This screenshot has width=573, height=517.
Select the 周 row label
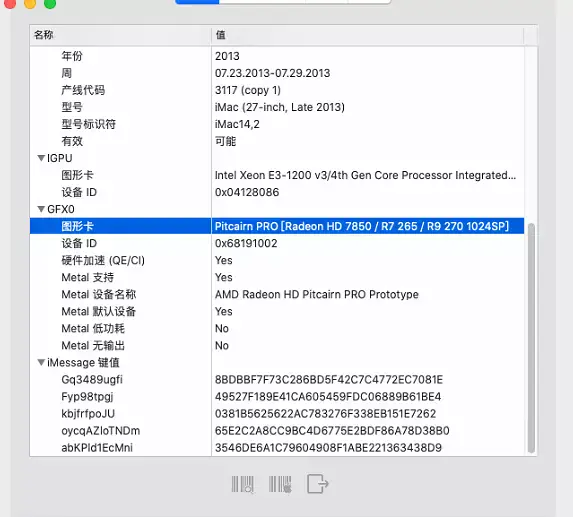(x=67, y=73)
